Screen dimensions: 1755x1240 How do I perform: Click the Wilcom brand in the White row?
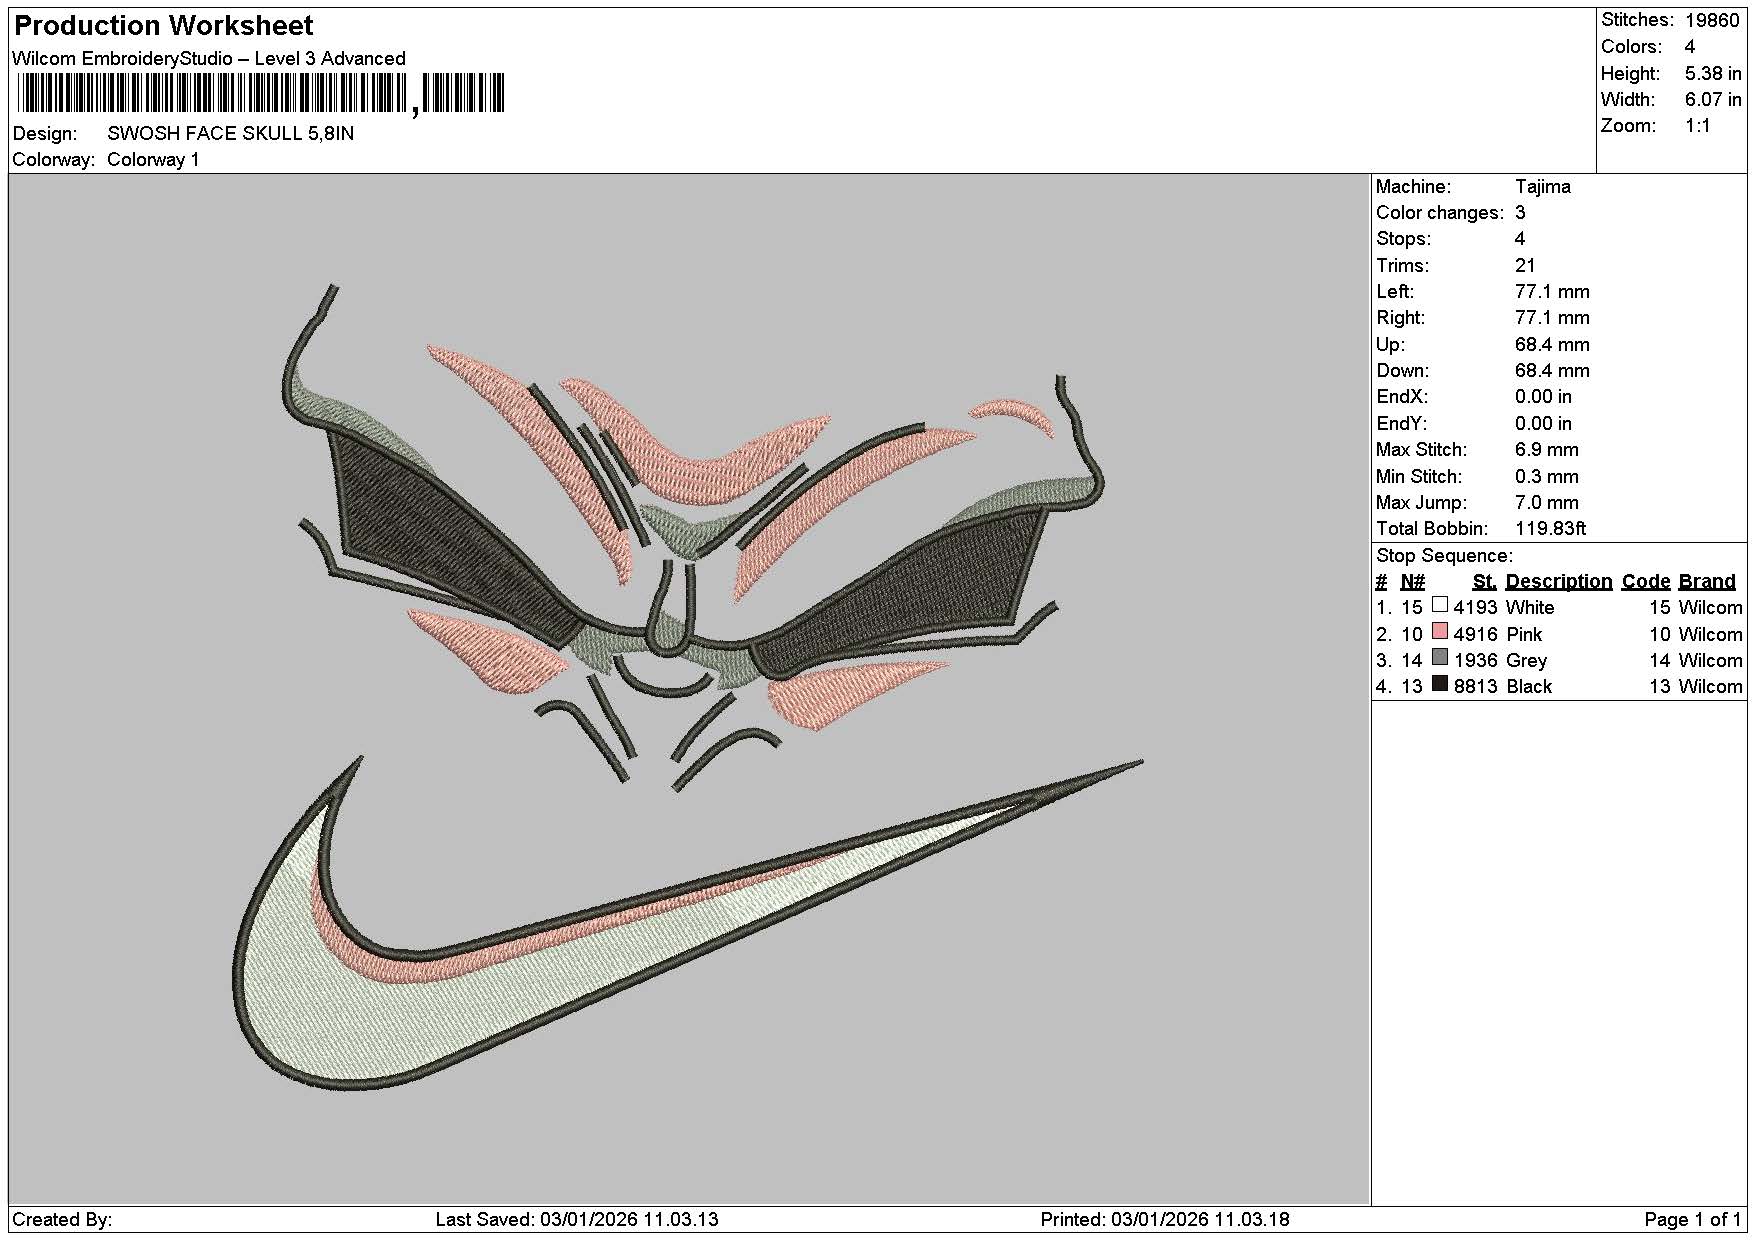coord(1710,607)
